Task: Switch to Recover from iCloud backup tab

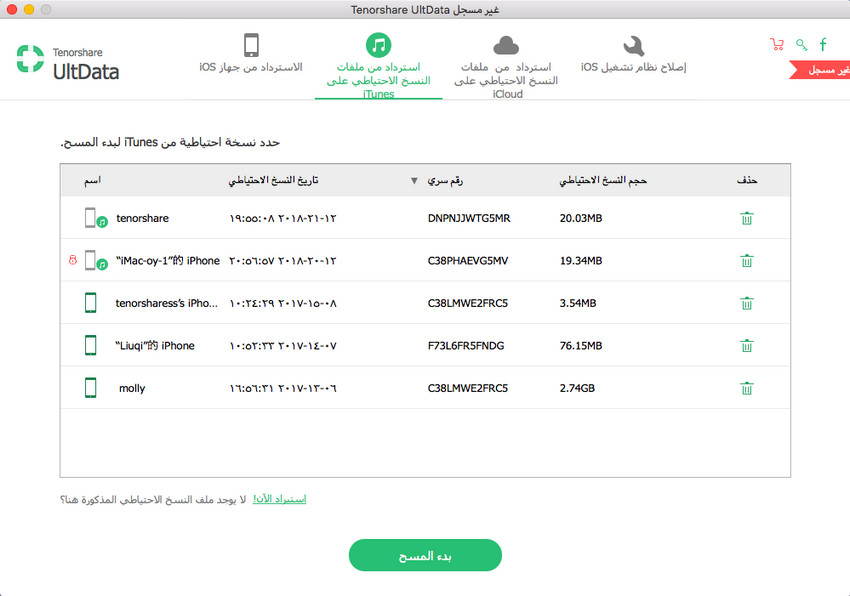Action: pos(506,67)
